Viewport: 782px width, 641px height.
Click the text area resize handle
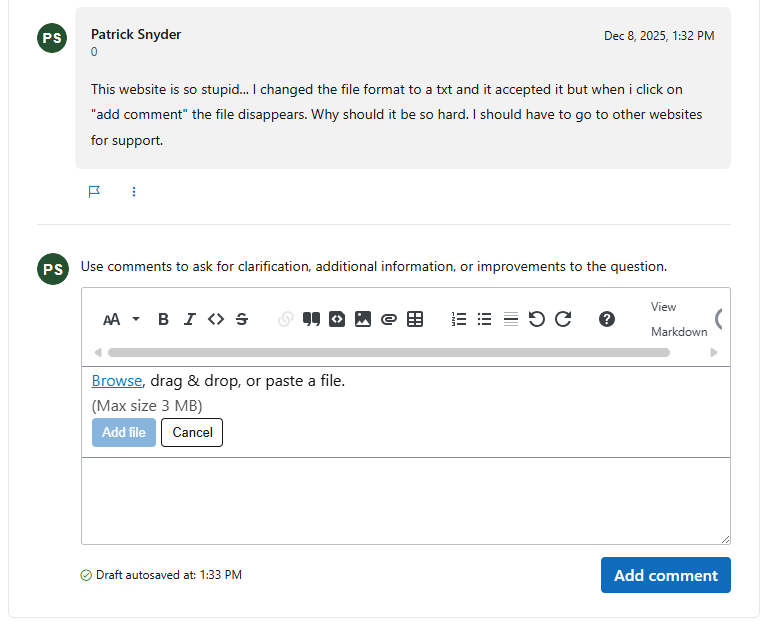(x=725, y=539)
